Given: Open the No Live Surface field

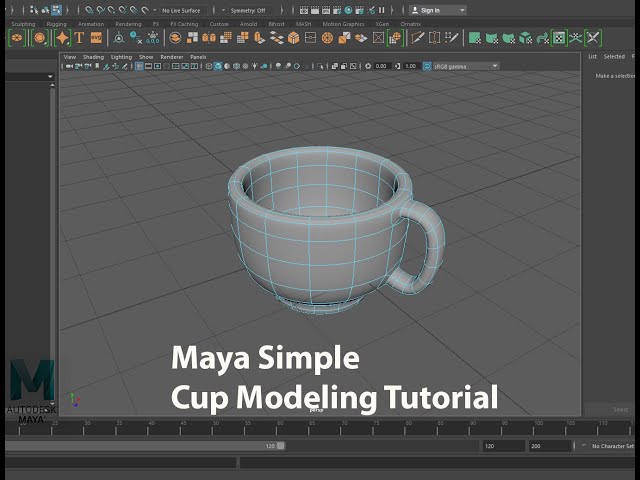Looking at the screenshot, I should pos(182,10).
